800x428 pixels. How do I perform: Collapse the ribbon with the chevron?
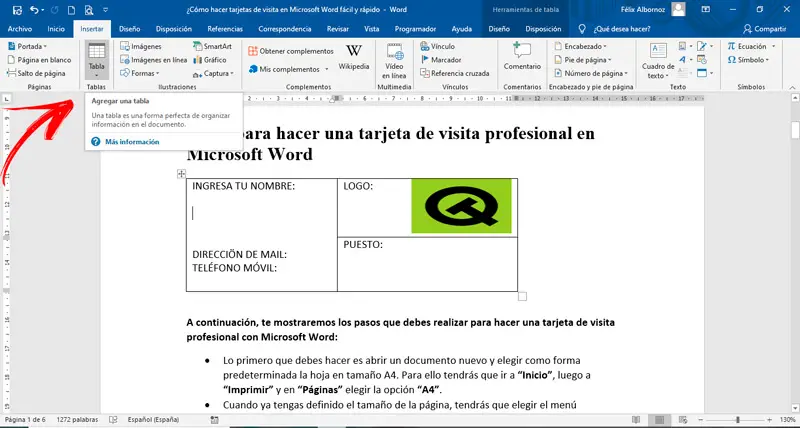792,87
